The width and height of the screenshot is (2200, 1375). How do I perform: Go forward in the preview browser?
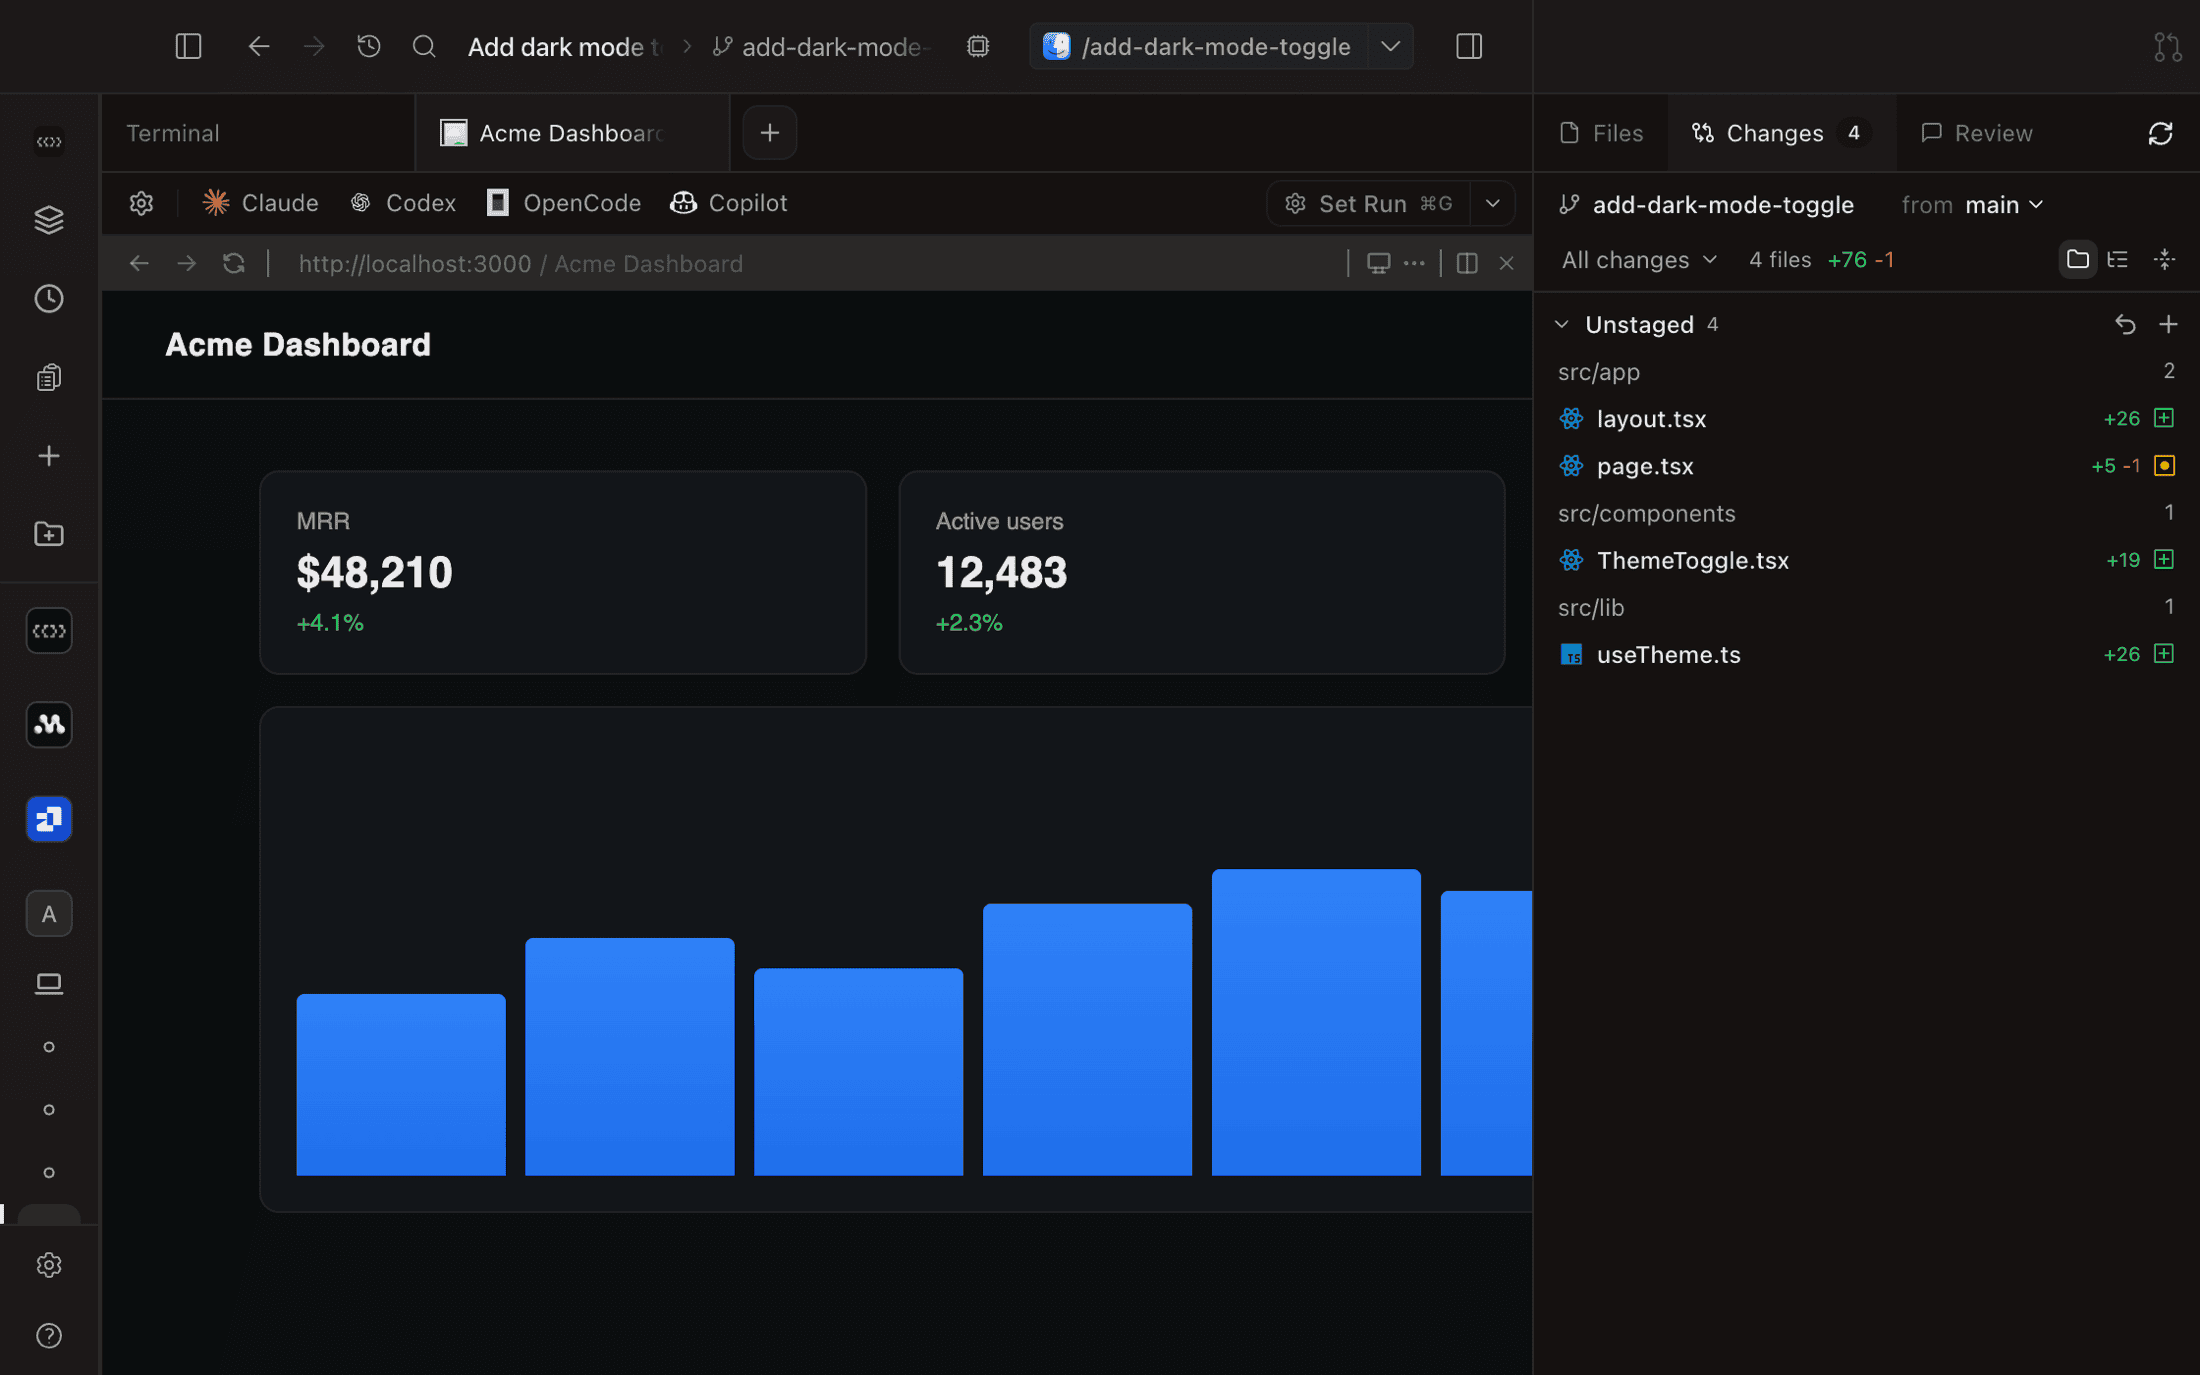[186, 263]
